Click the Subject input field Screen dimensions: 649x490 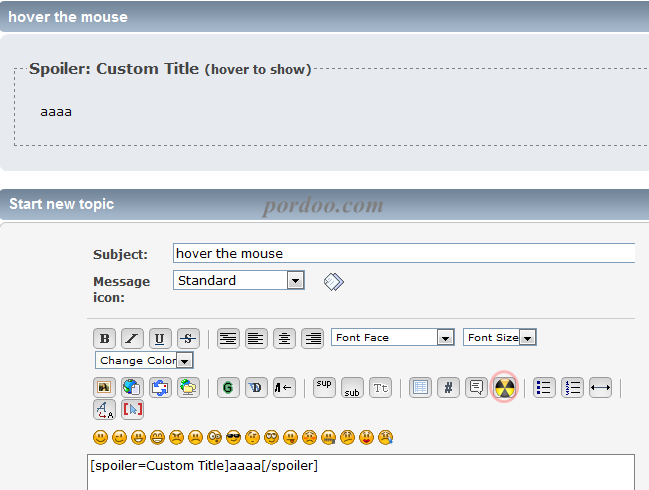(x=404, y=253)
